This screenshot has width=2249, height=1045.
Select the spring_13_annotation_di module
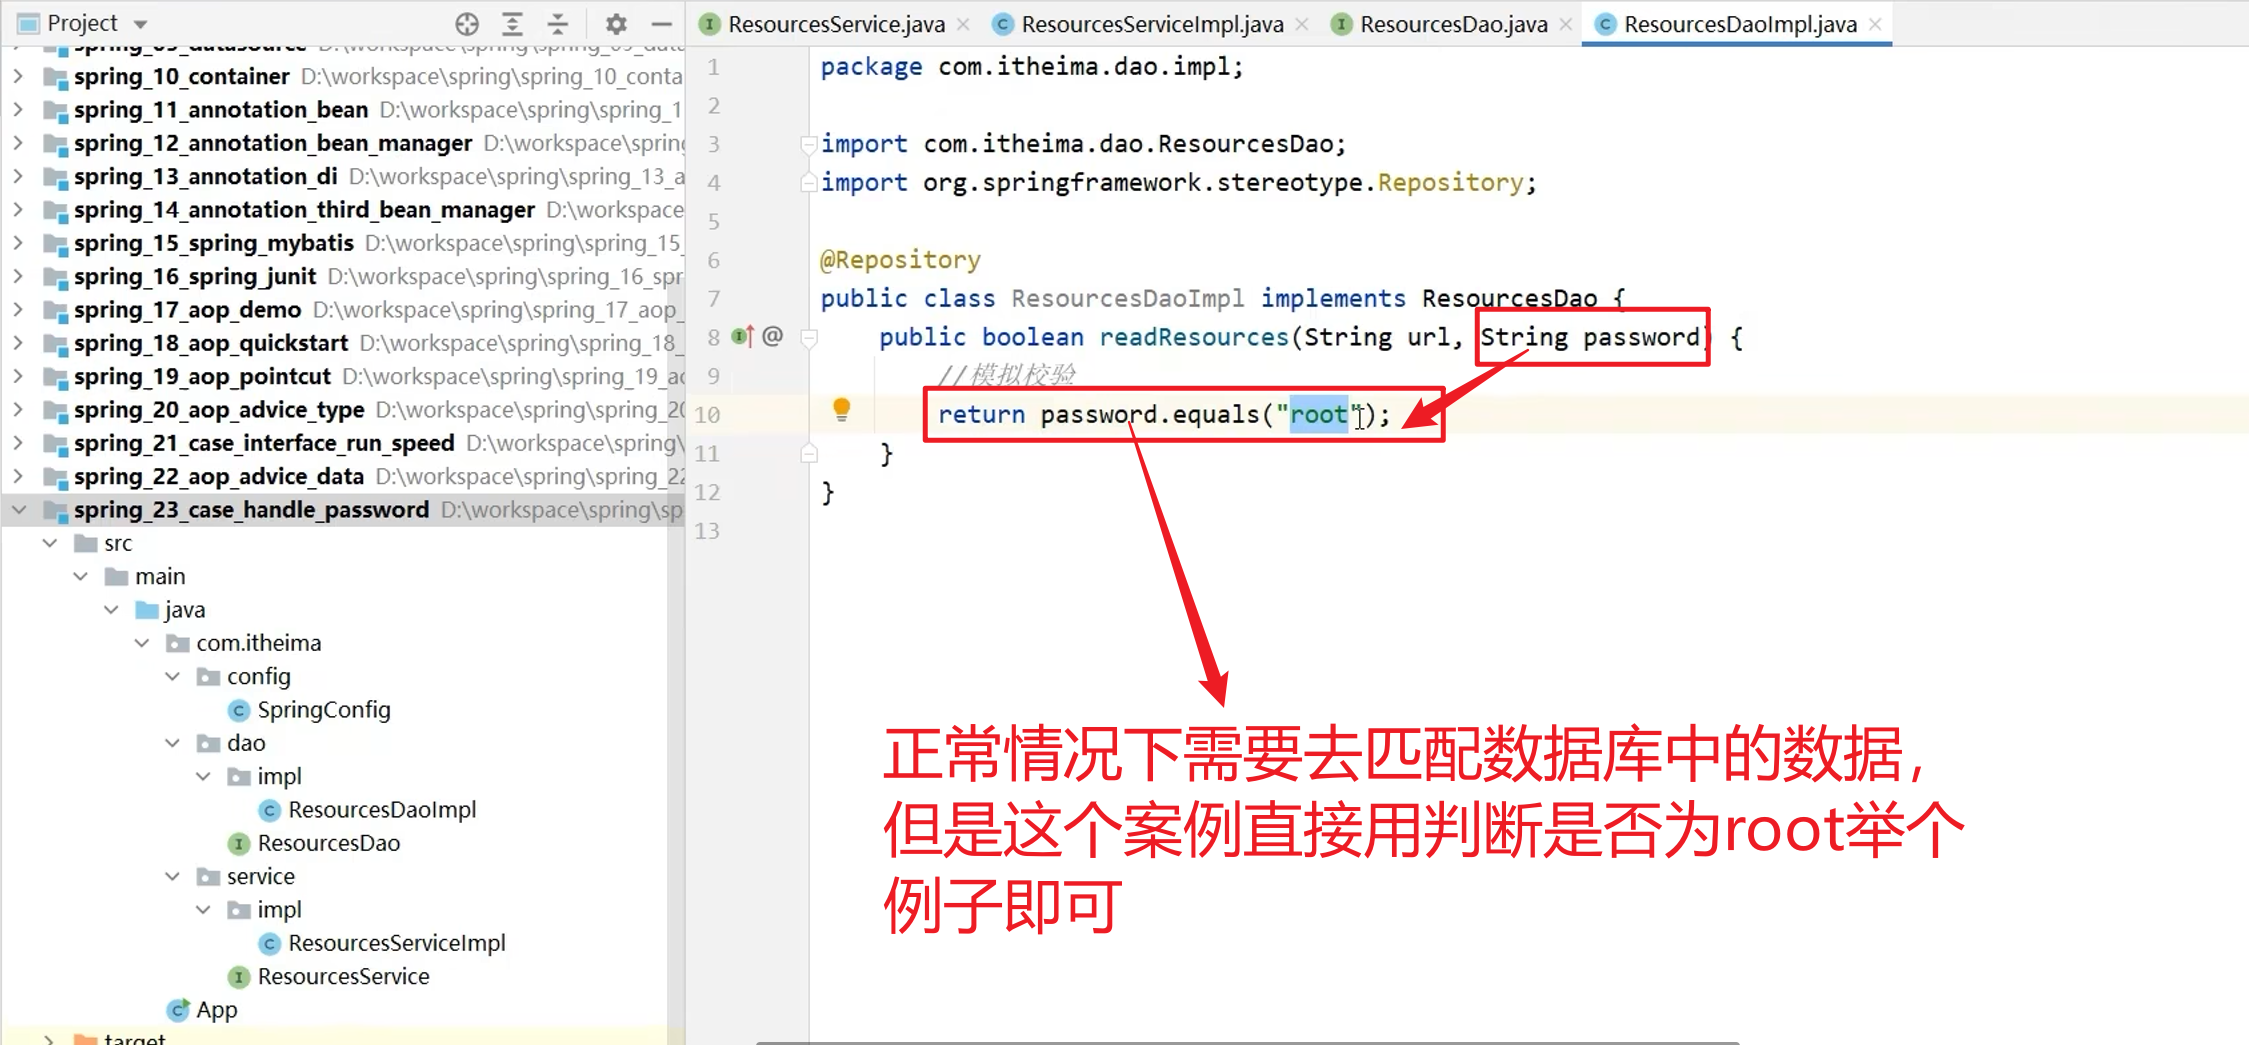[x=205, y=176]
